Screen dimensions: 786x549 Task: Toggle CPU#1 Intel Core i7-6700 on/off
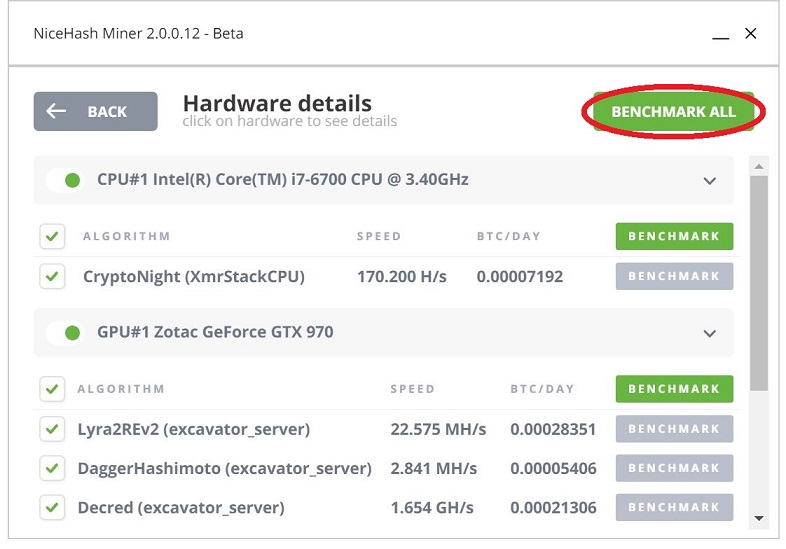(x=65, y=180)
